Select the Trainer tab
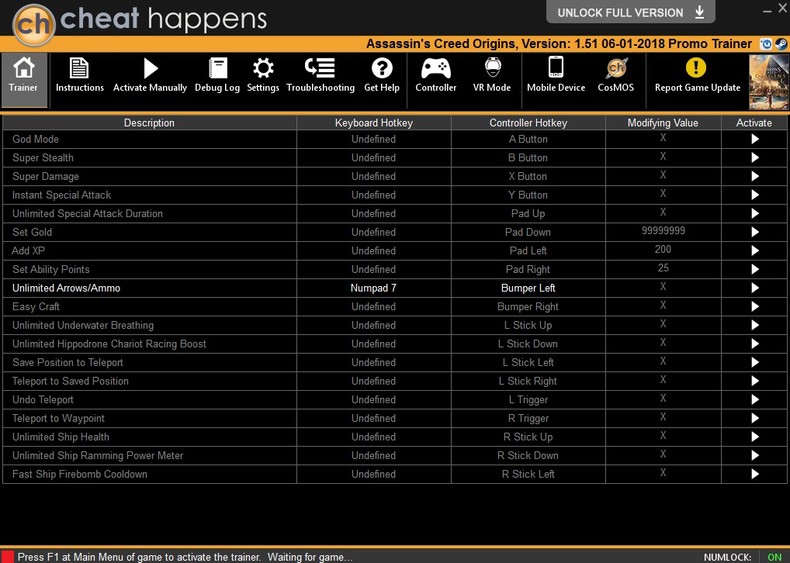This screenshot has width=790, height=563. 24,76
